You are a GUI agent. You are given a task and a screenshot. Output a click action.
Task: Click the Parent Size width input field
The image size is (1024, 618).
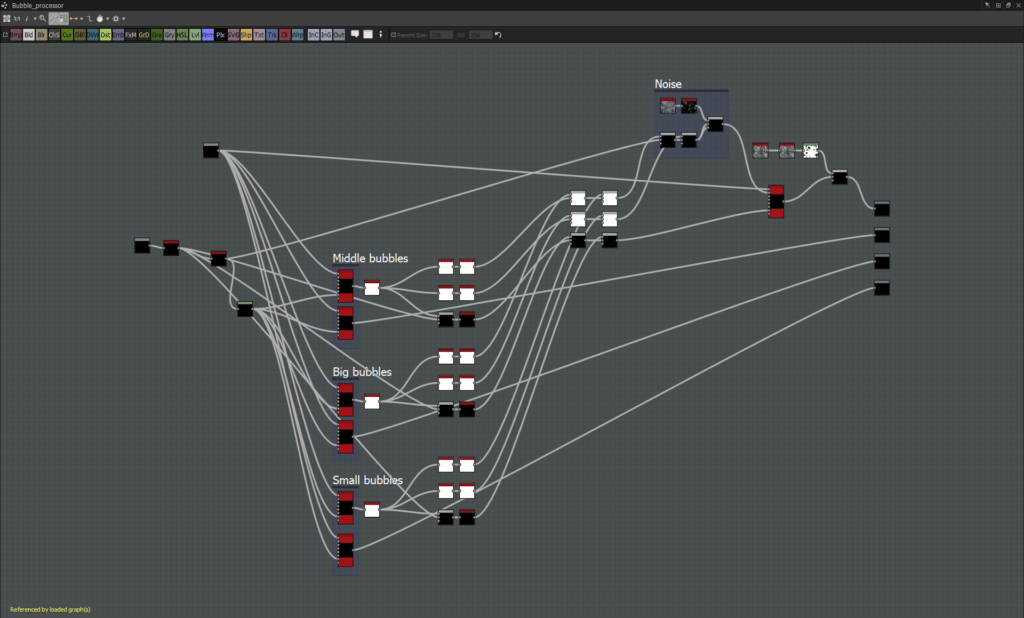click(x=441, y=35)
